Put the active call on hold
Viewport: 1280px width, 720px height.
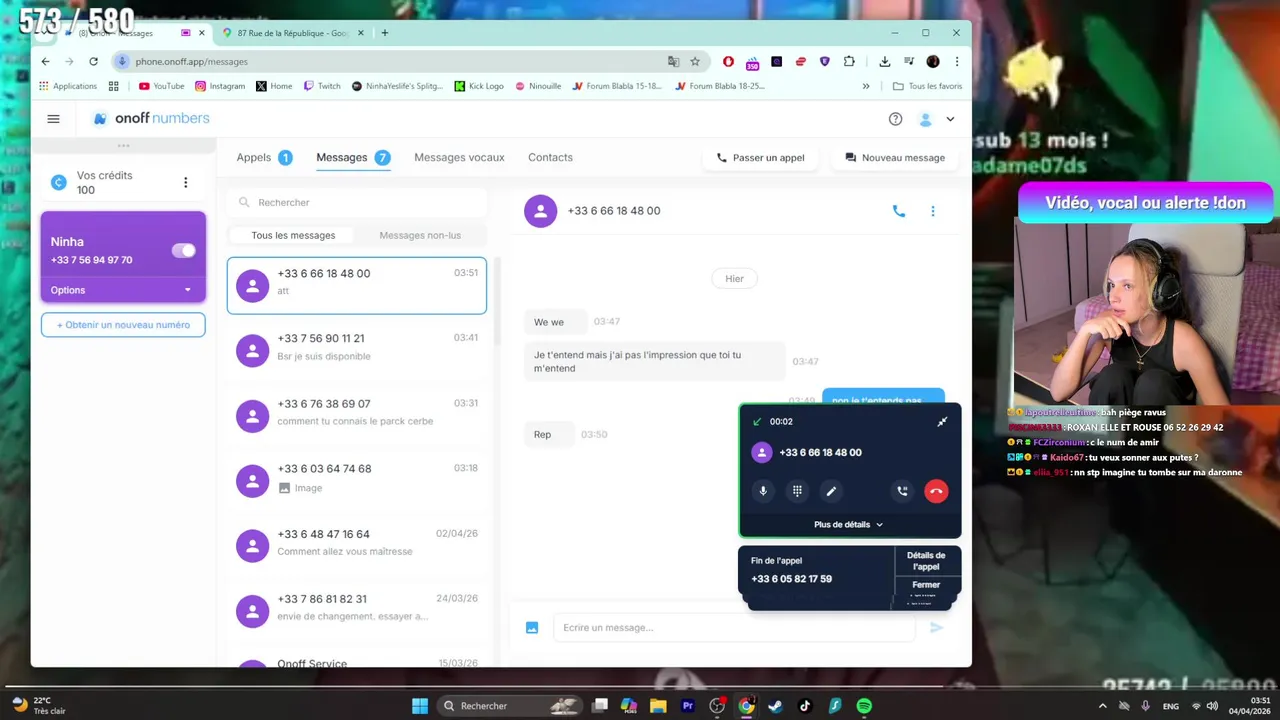(902, 491)
